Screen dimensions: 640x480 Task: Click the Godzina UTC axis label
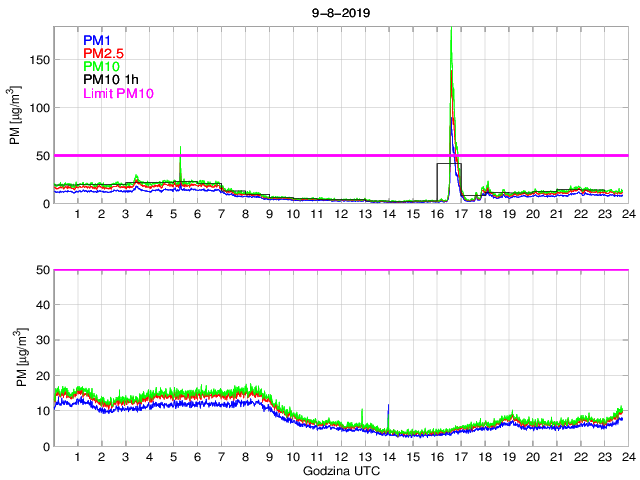[339, 470]
